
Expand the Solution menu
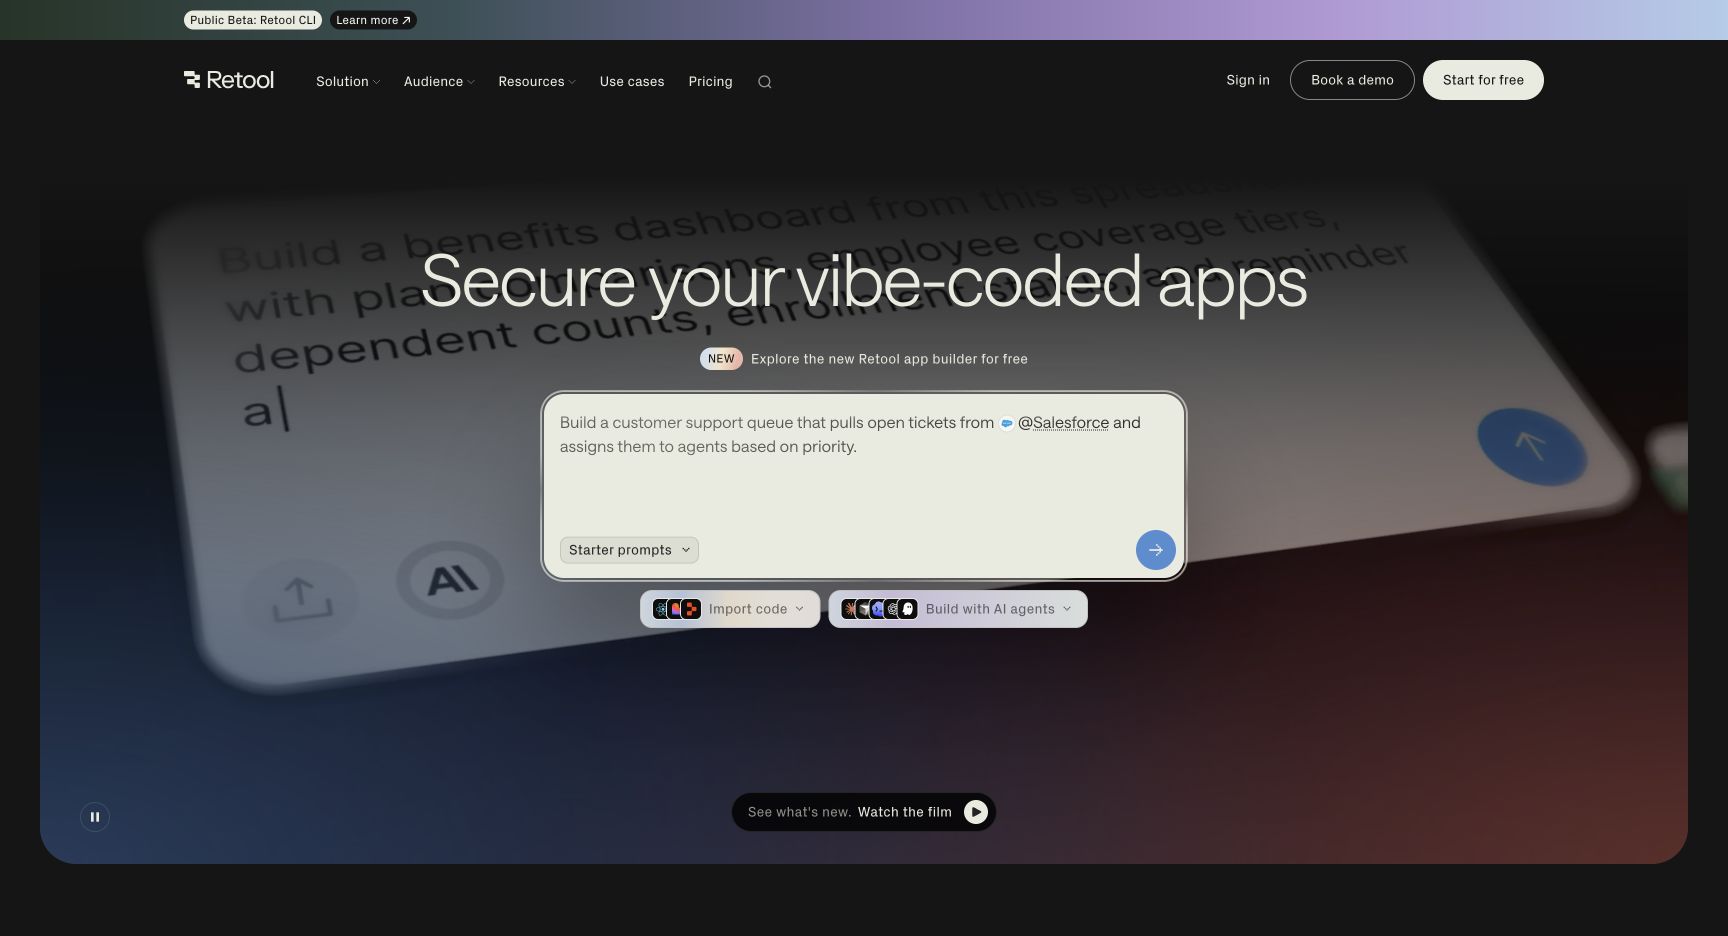coord(348,82)
